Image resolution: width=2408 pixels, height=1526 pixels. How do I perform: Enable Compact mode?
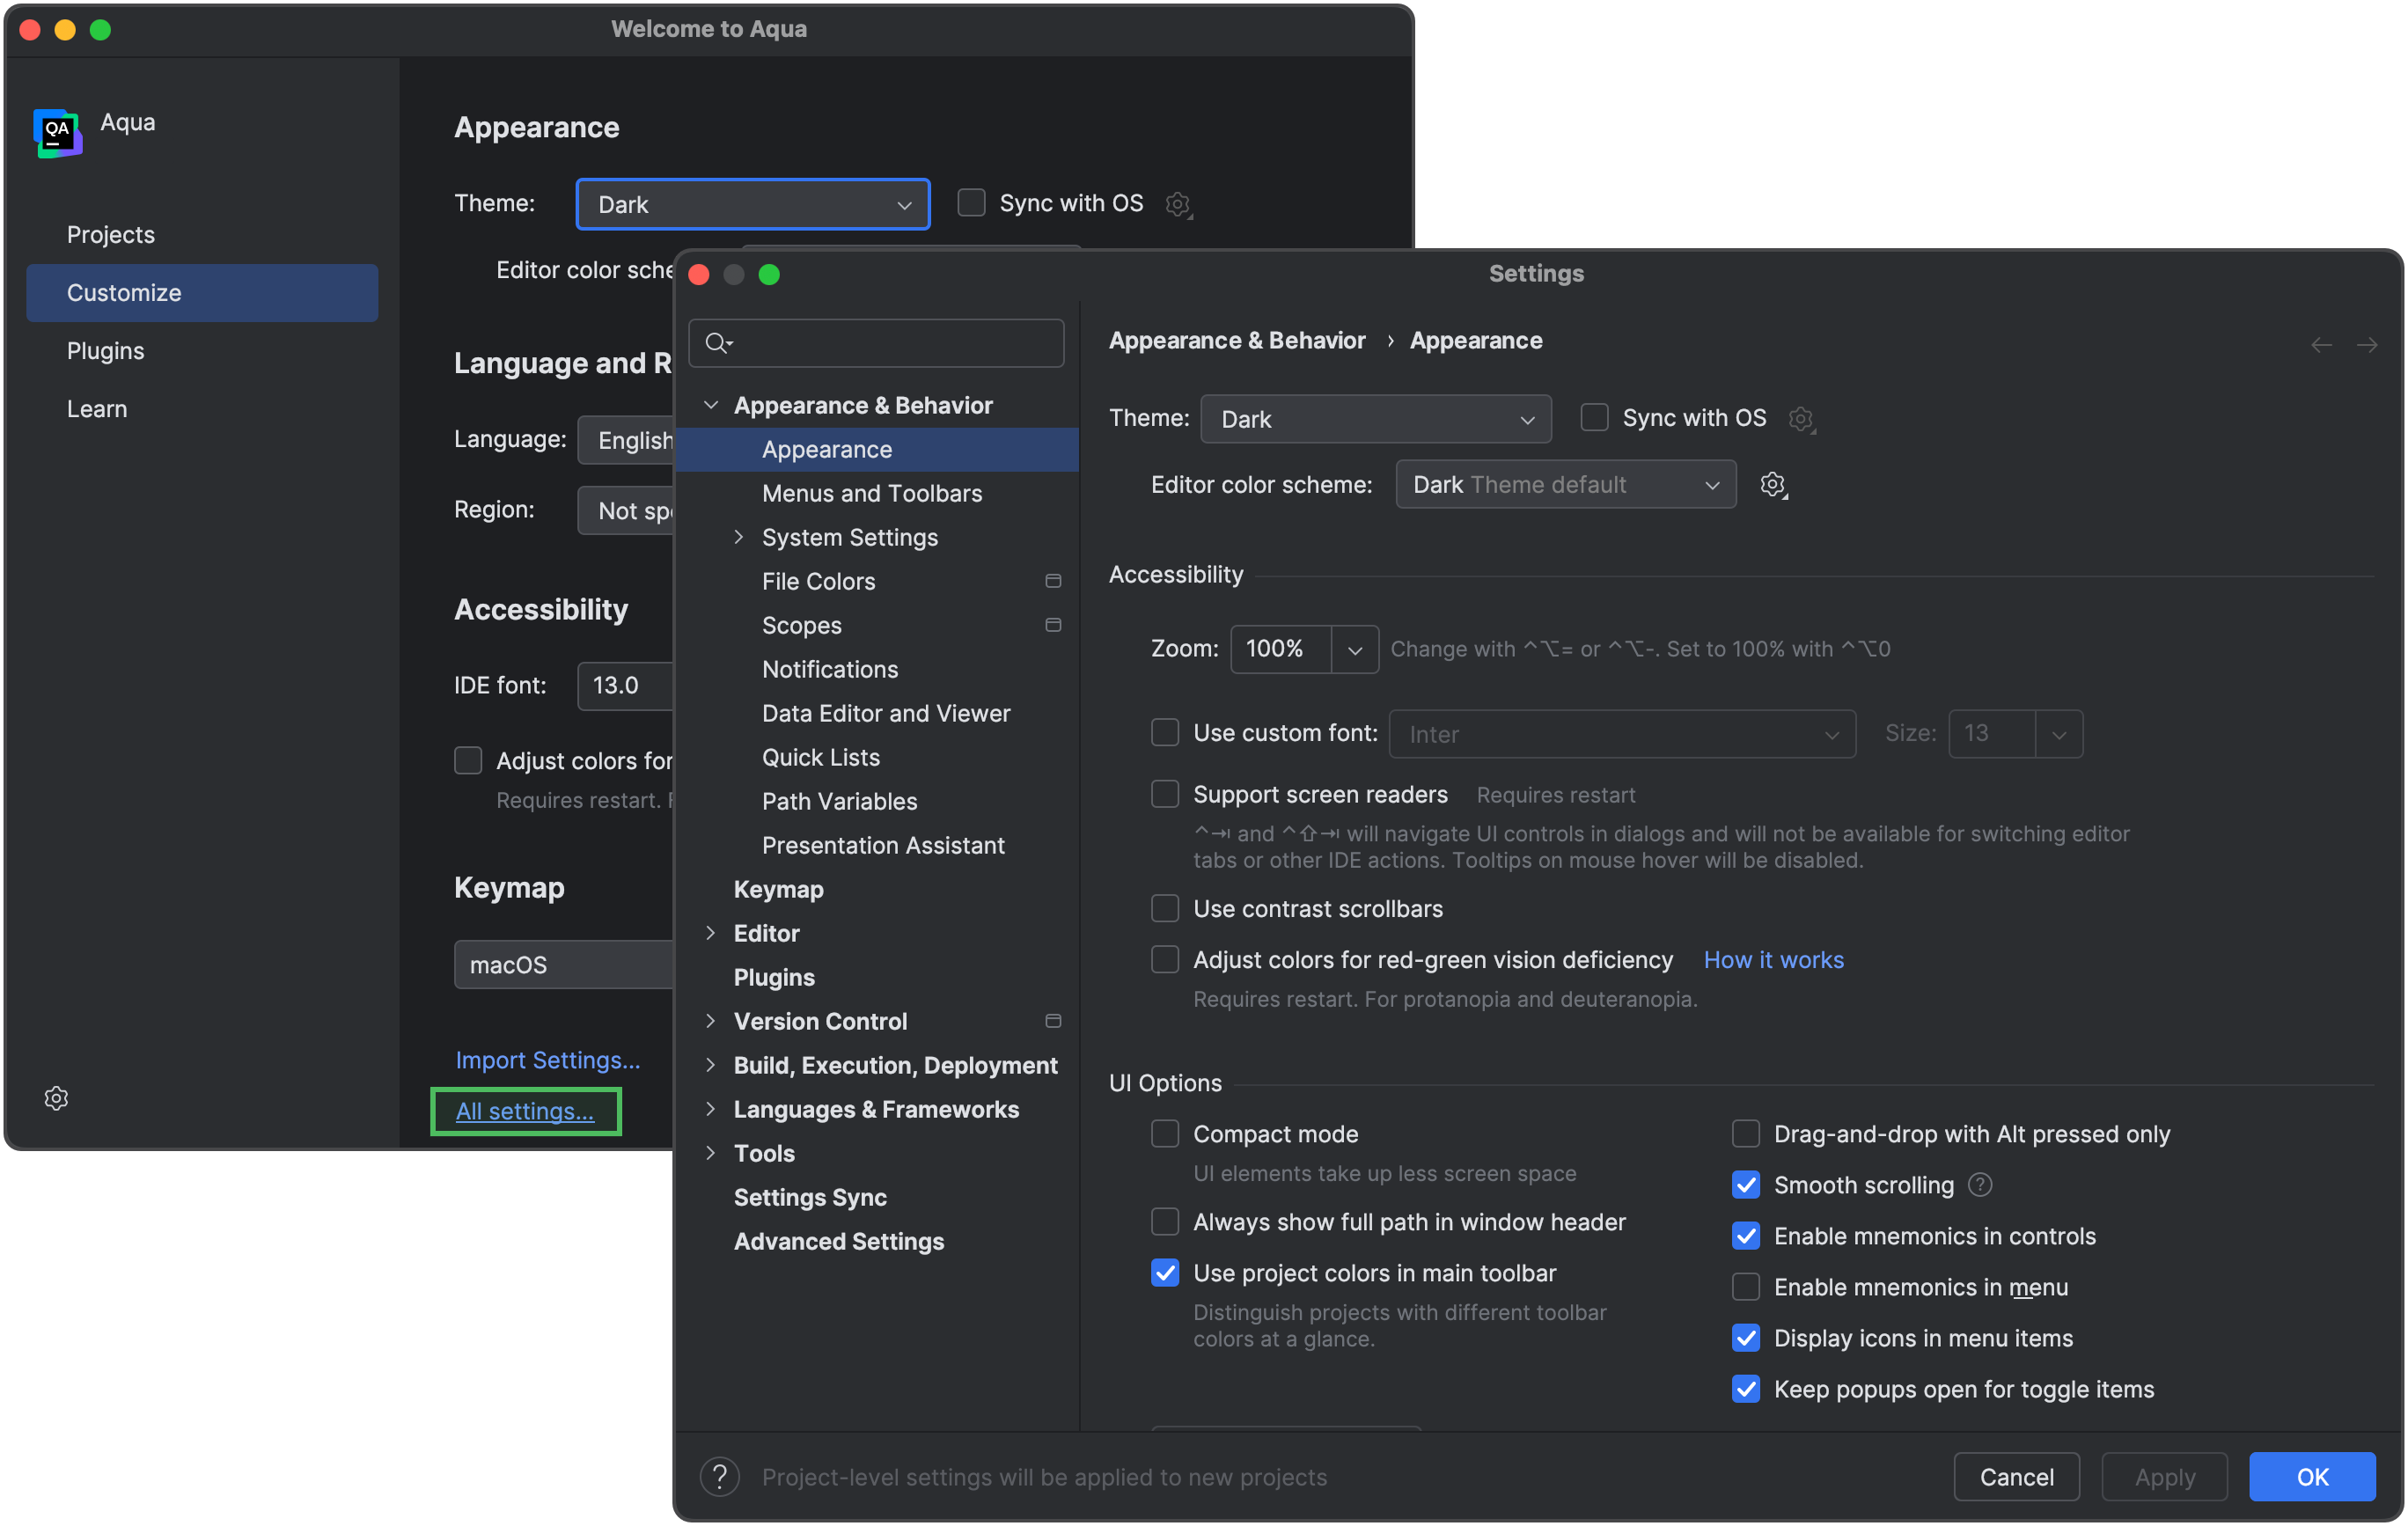pyautogui.click(x=1165, y=1134)
